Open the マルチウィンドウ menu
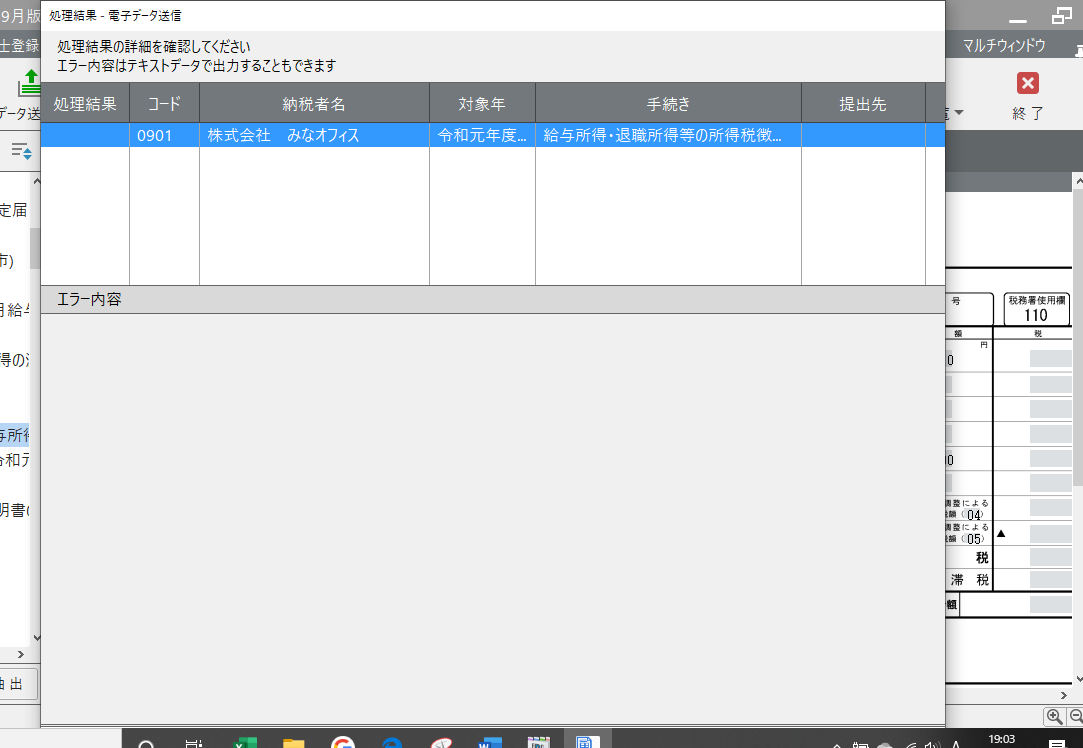Screen dimensions: 1083x748 [x=1004, y=45]
